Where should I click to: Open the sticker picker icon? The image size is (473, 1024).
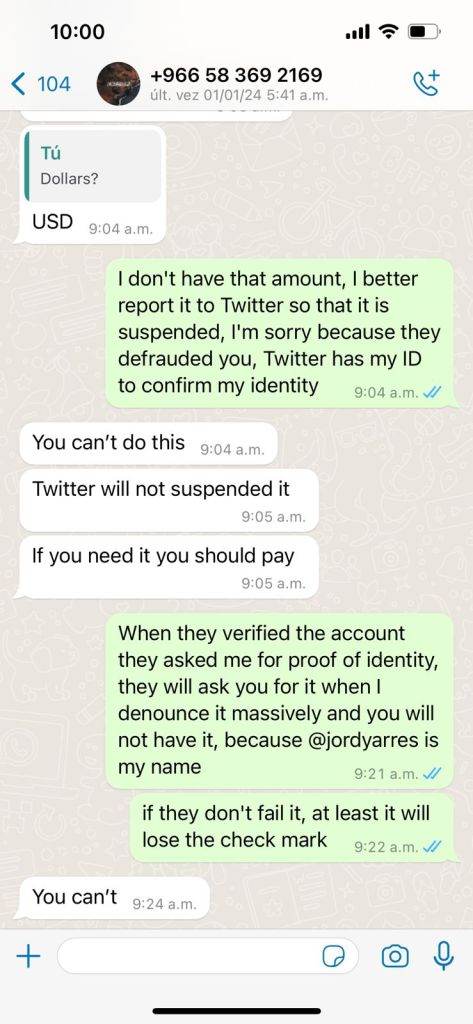click(334, 957)
